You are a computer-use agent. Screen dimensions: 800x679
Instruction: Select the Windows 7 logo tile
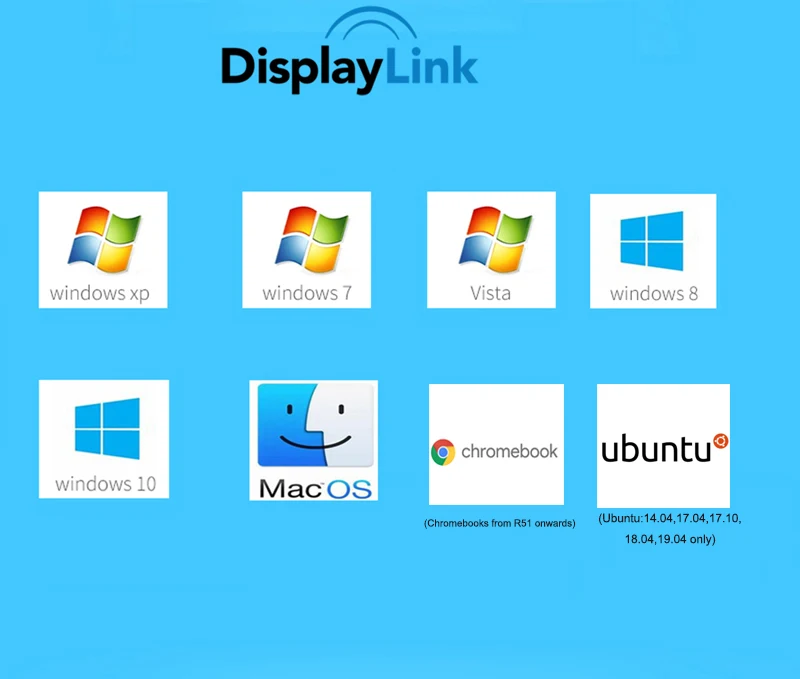click(306, 249)
